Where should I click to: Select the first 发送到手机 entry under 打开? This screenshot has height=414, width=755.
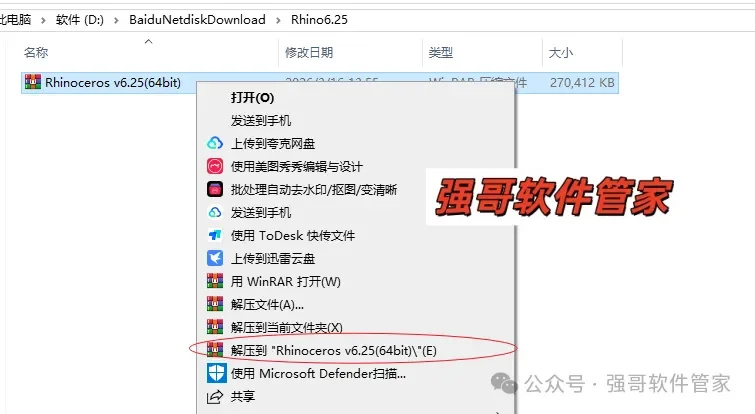[x=260, y=120]
